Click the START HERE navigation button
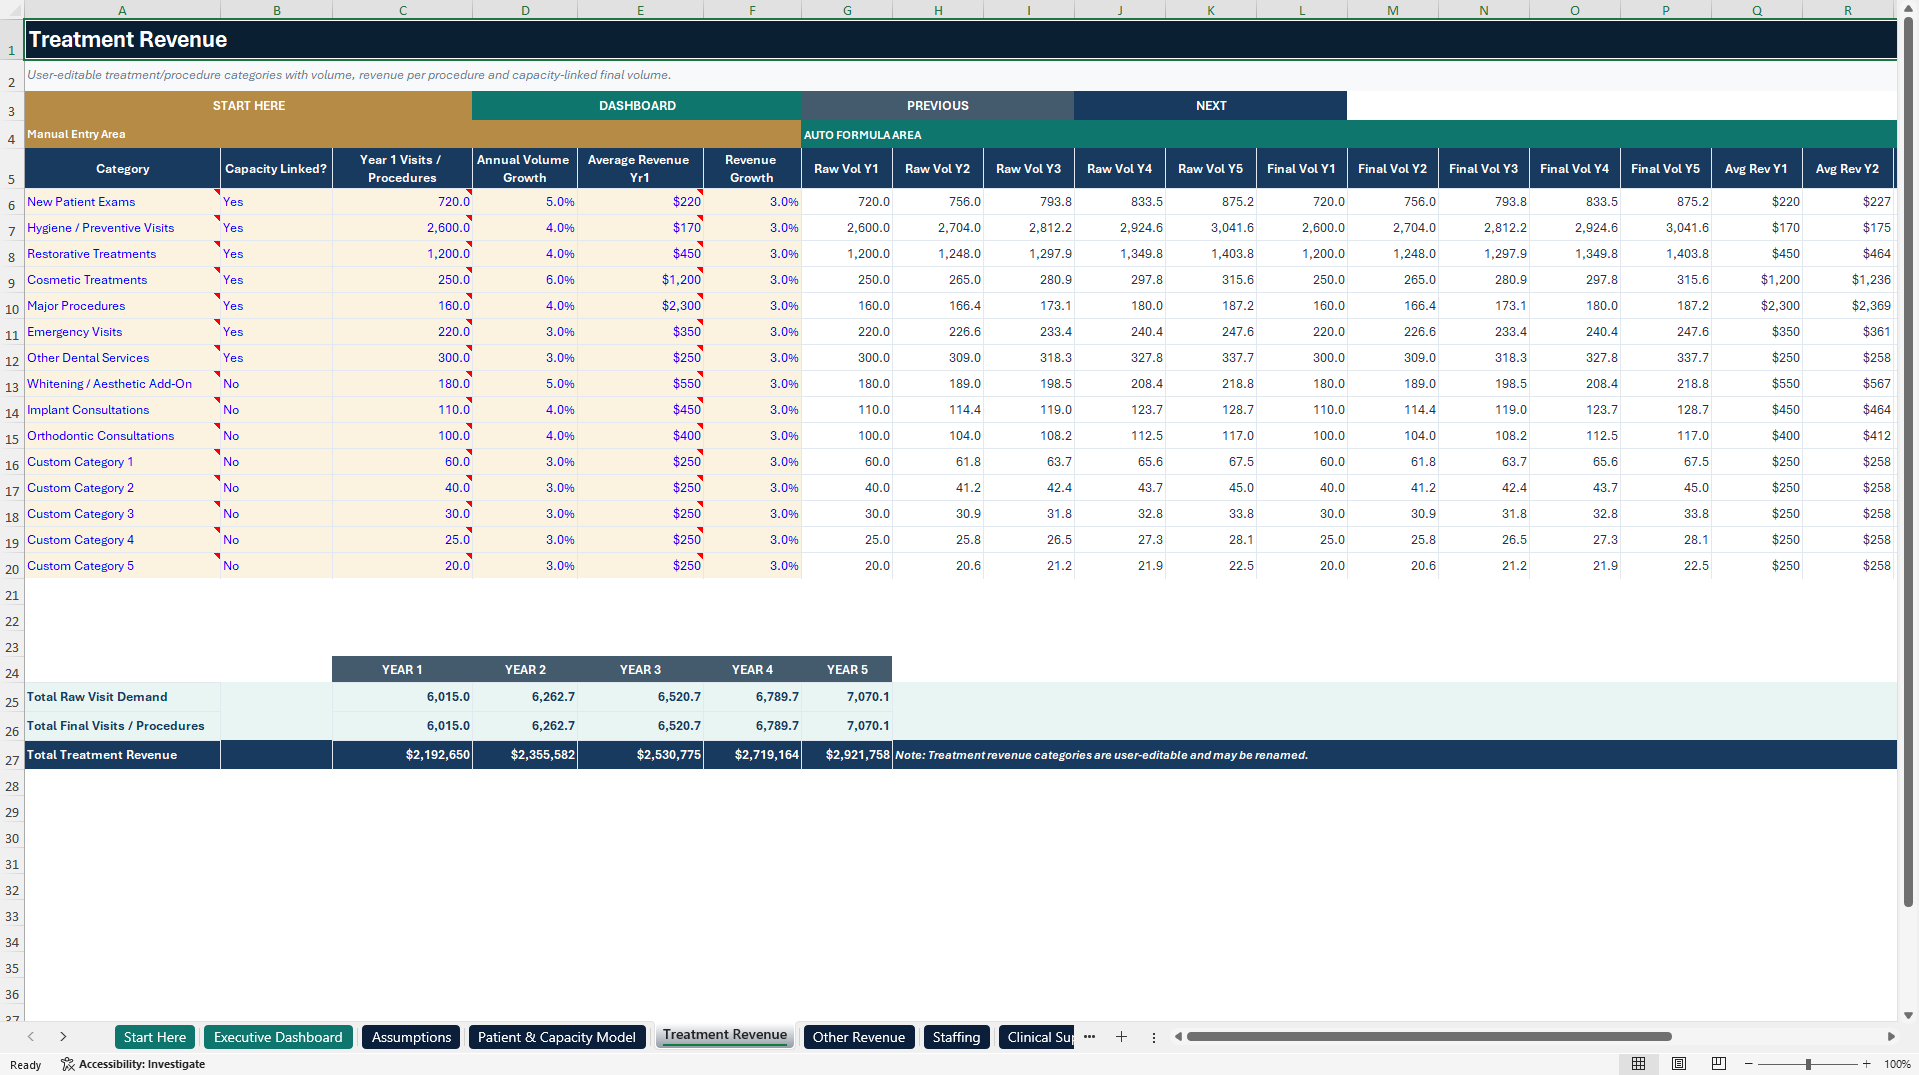This screenshot has width=1919, height=1075. click(248, 106)
